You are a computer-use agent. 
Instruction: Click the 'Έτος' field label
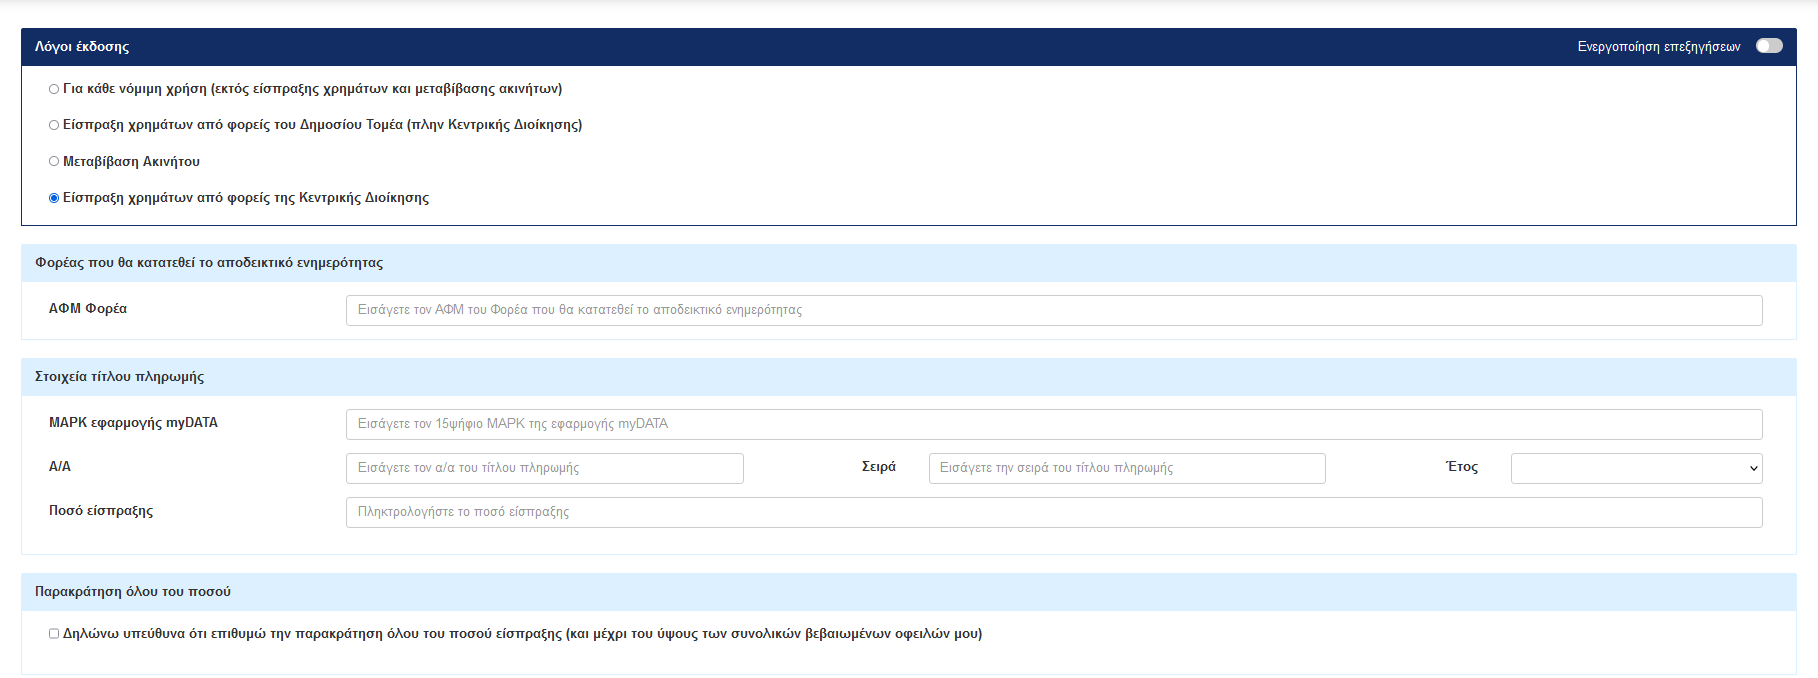1461,467
